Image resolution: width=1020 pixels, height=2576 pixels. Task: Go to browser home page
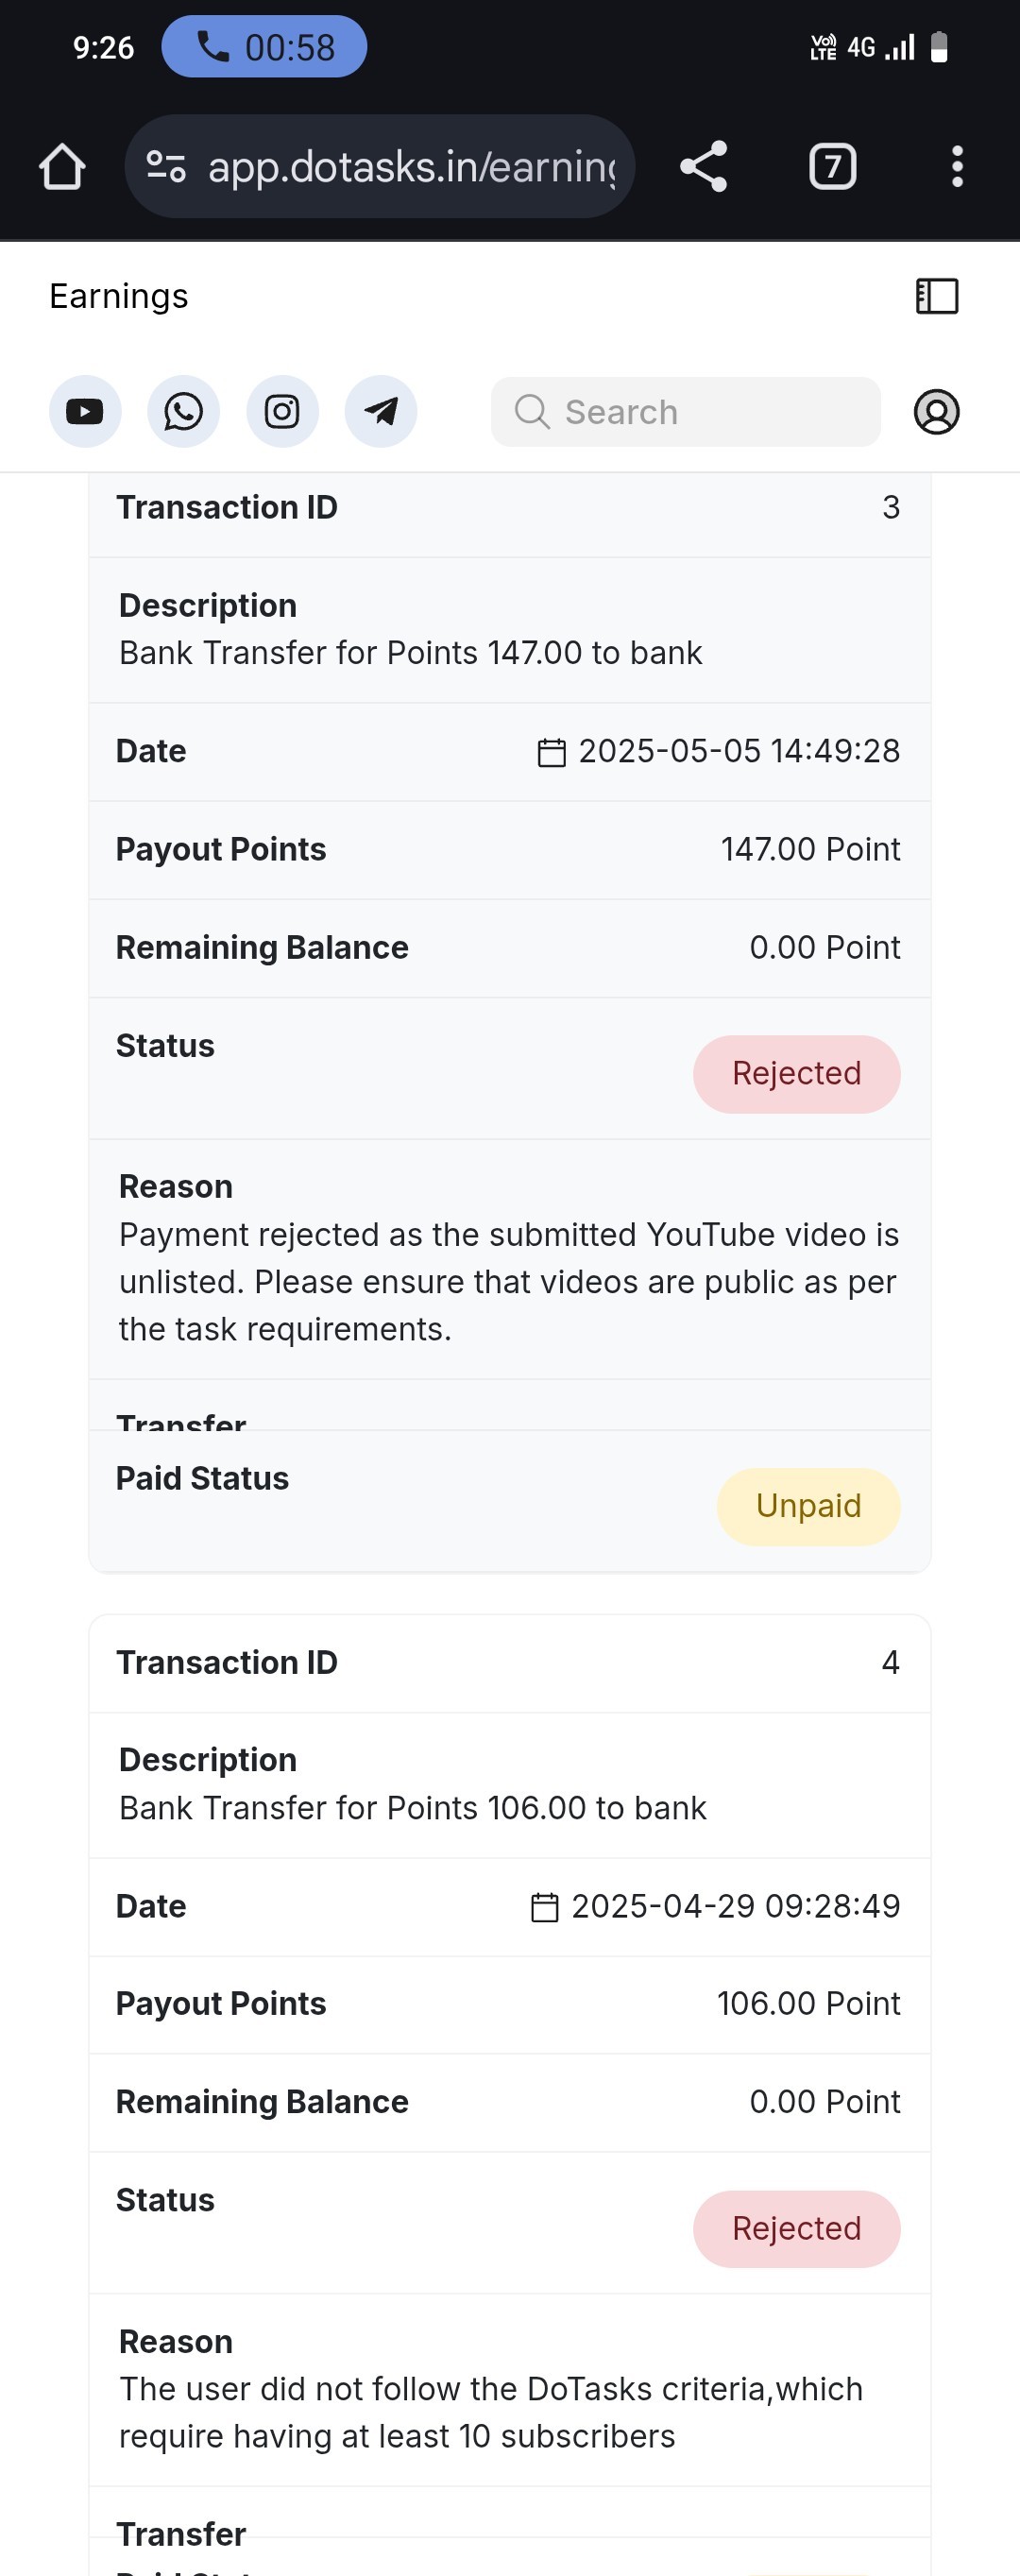click(62, 166)
